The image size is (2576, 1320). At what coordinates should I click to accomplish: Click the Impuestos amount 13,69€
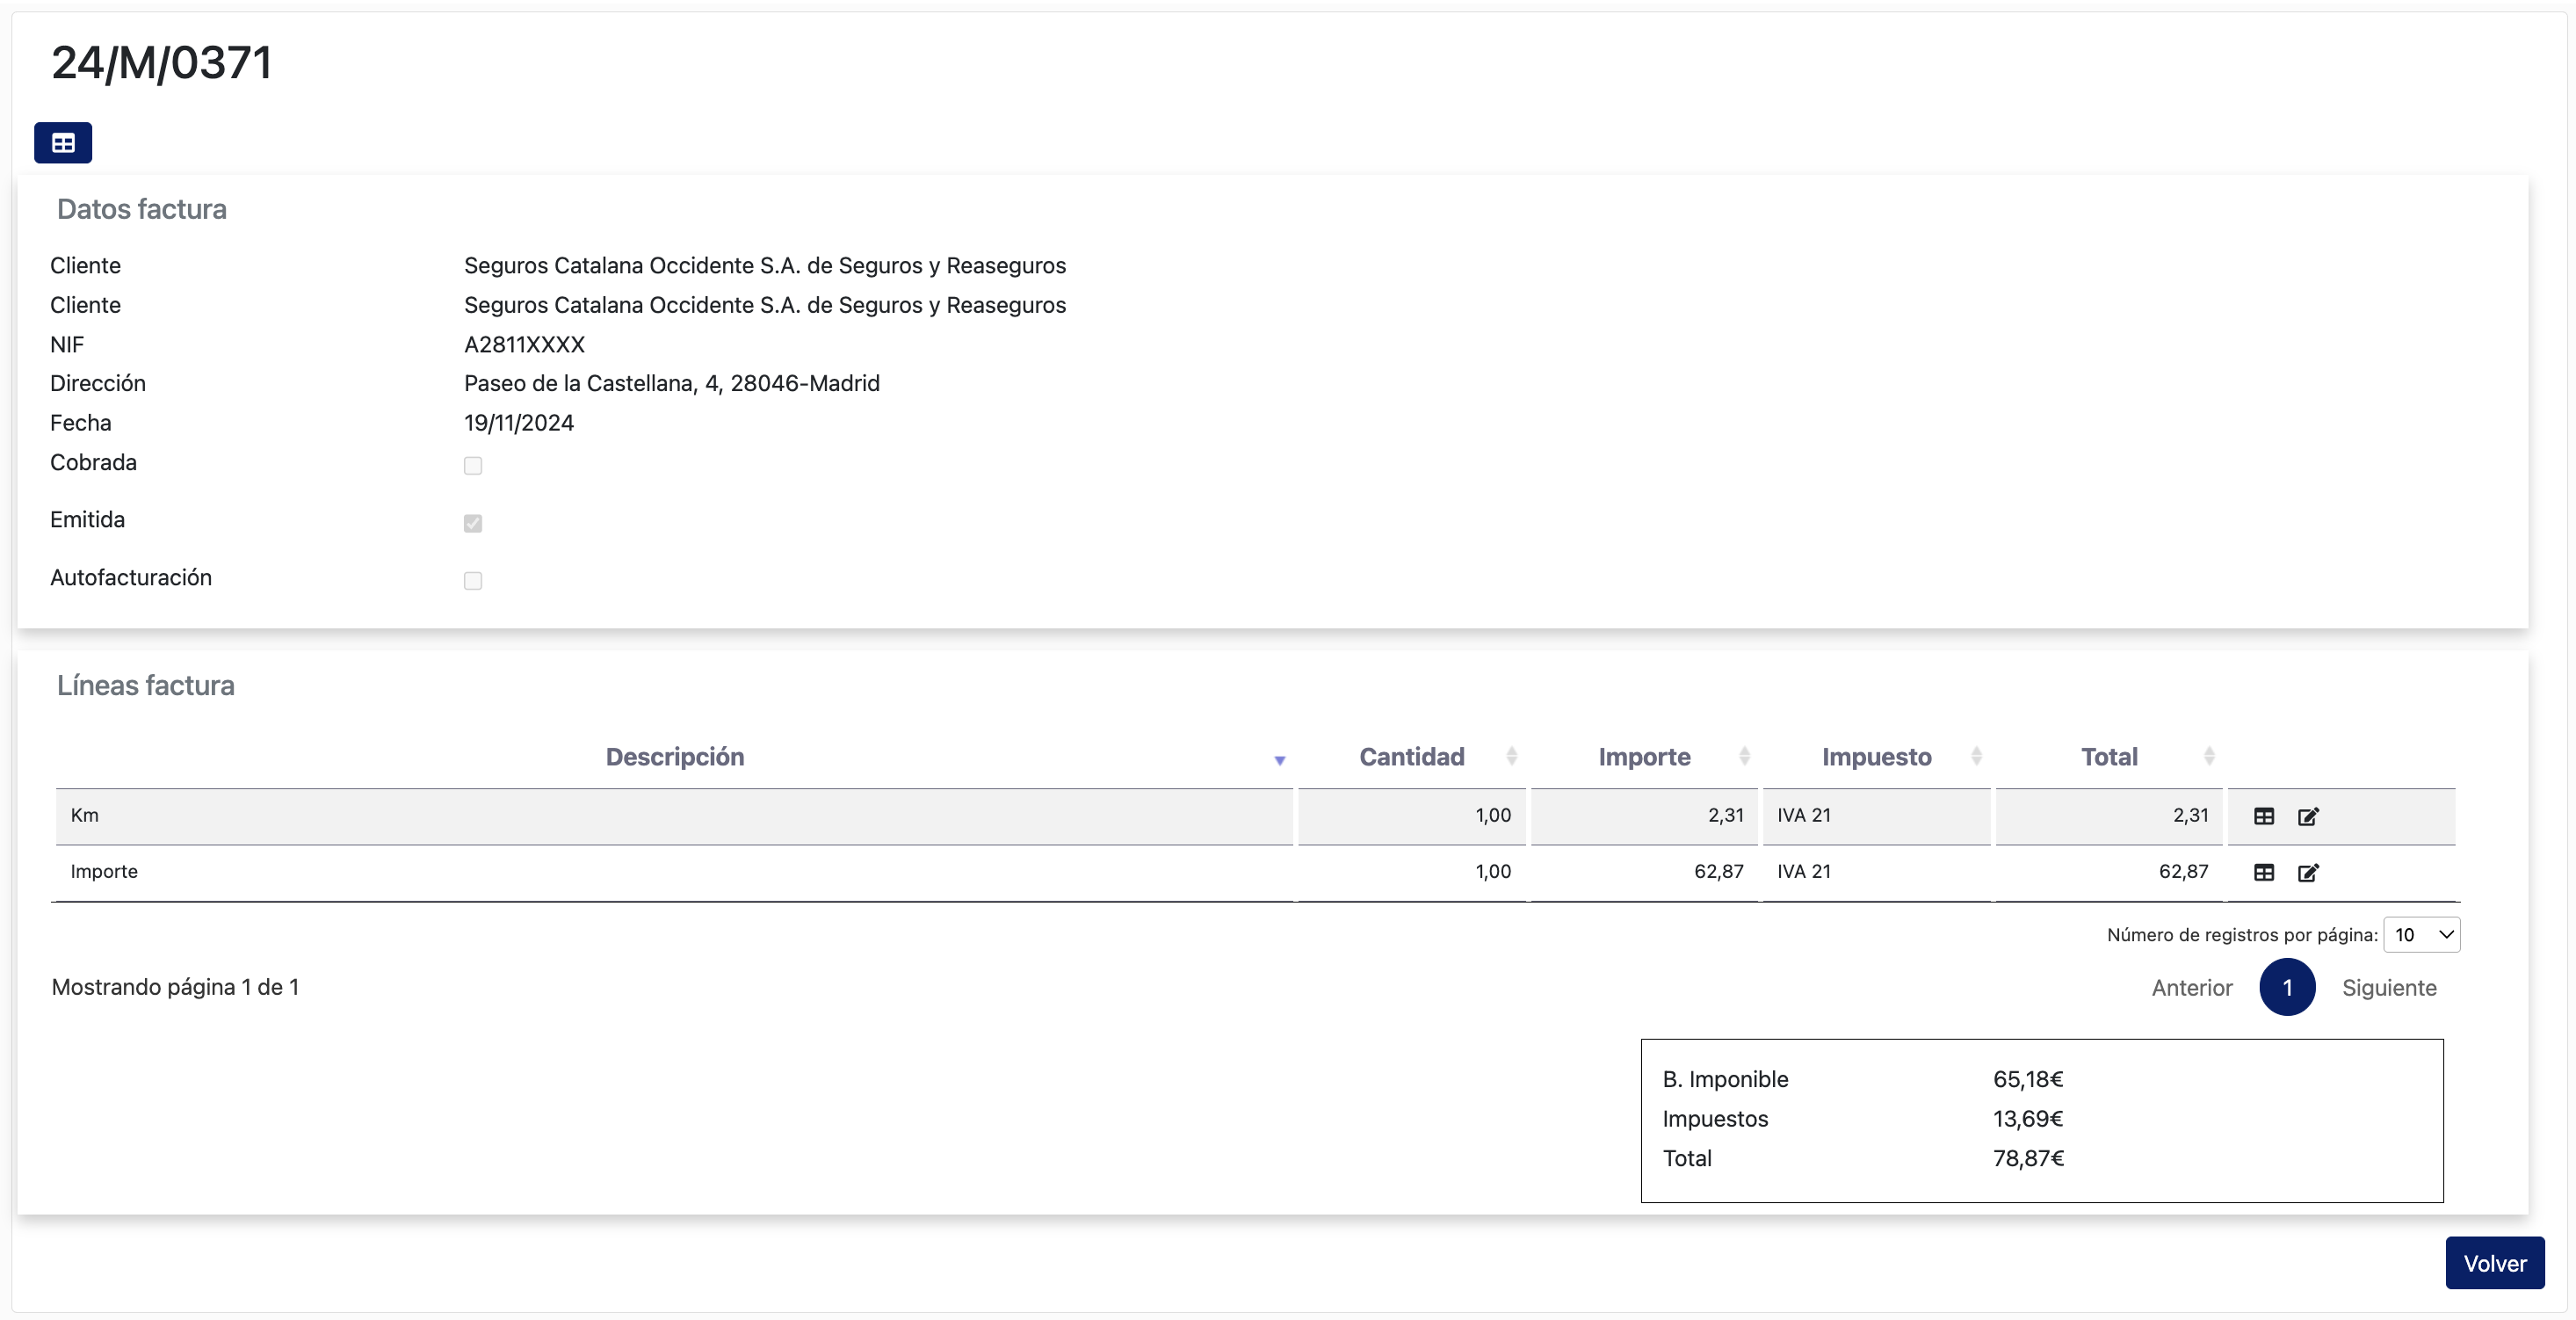pos(2028,1119)
